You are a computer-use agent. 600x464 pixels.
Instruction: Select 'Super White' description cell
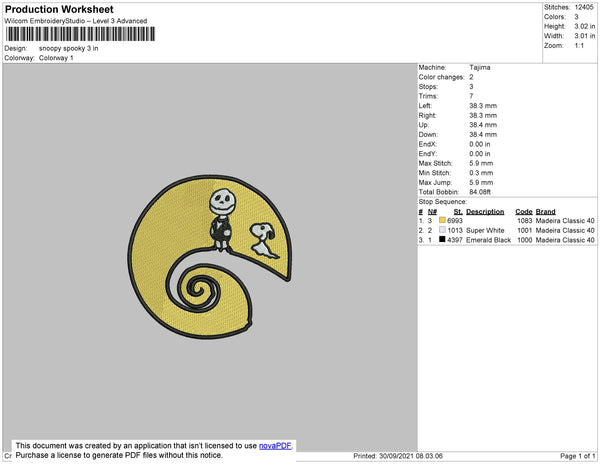tap(485, 230)
